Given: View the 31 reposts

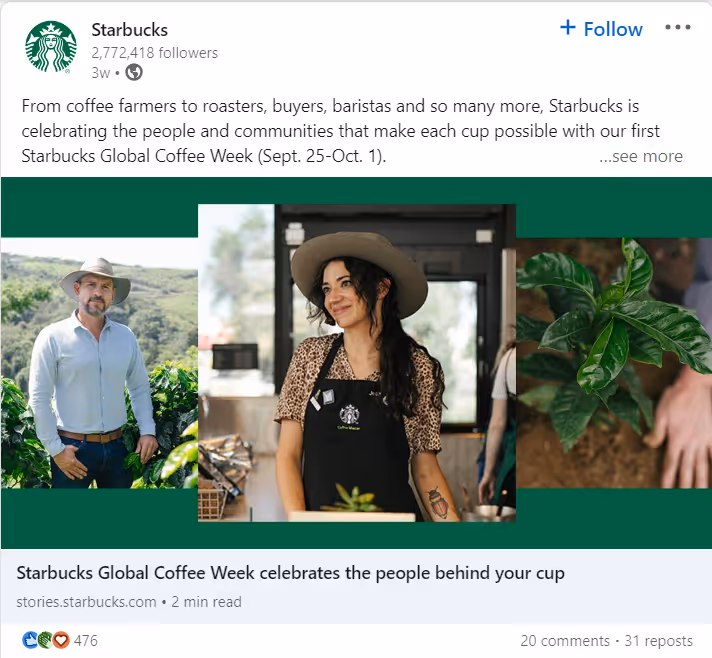Looking at the screenshot, I should tap(658, 641).
